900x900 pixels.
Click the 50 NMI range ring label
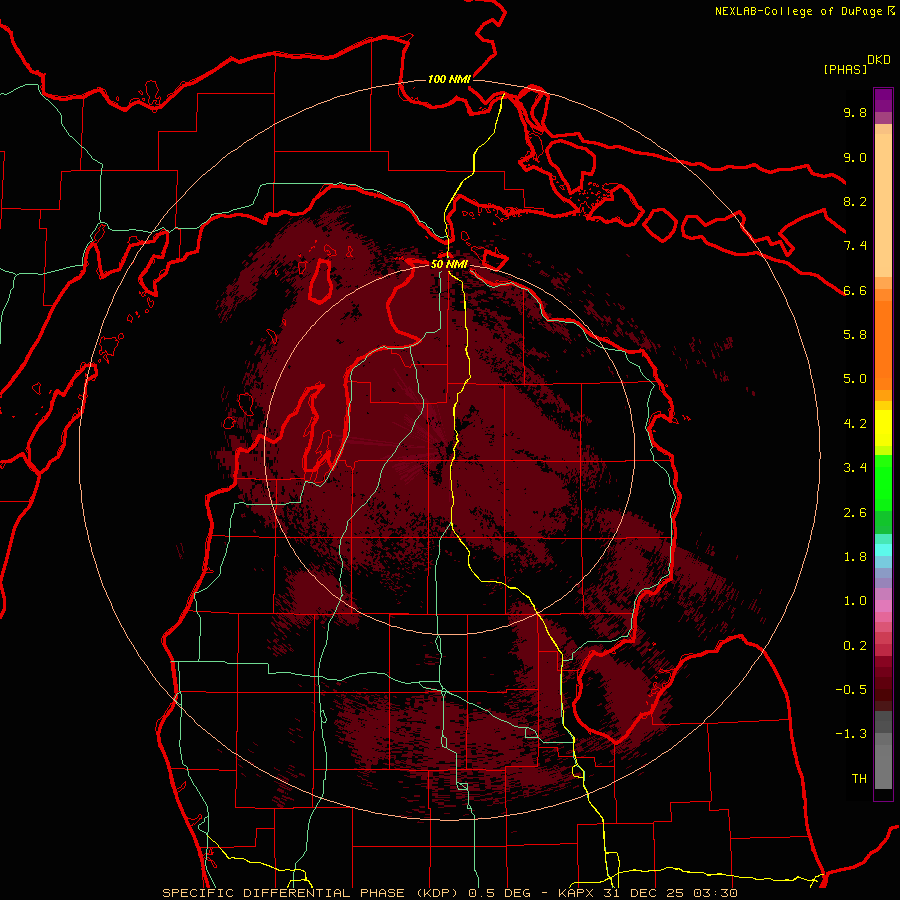(x=449, y=264)
